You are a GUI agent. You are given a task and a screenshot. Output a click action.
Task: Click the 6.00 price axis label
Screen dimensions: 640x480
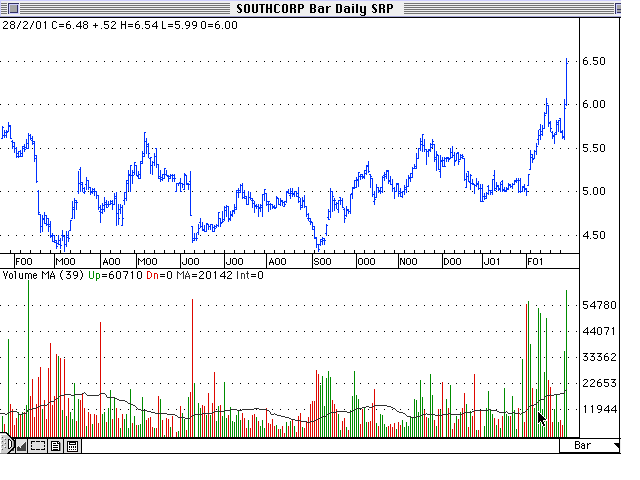click(593, 104)
